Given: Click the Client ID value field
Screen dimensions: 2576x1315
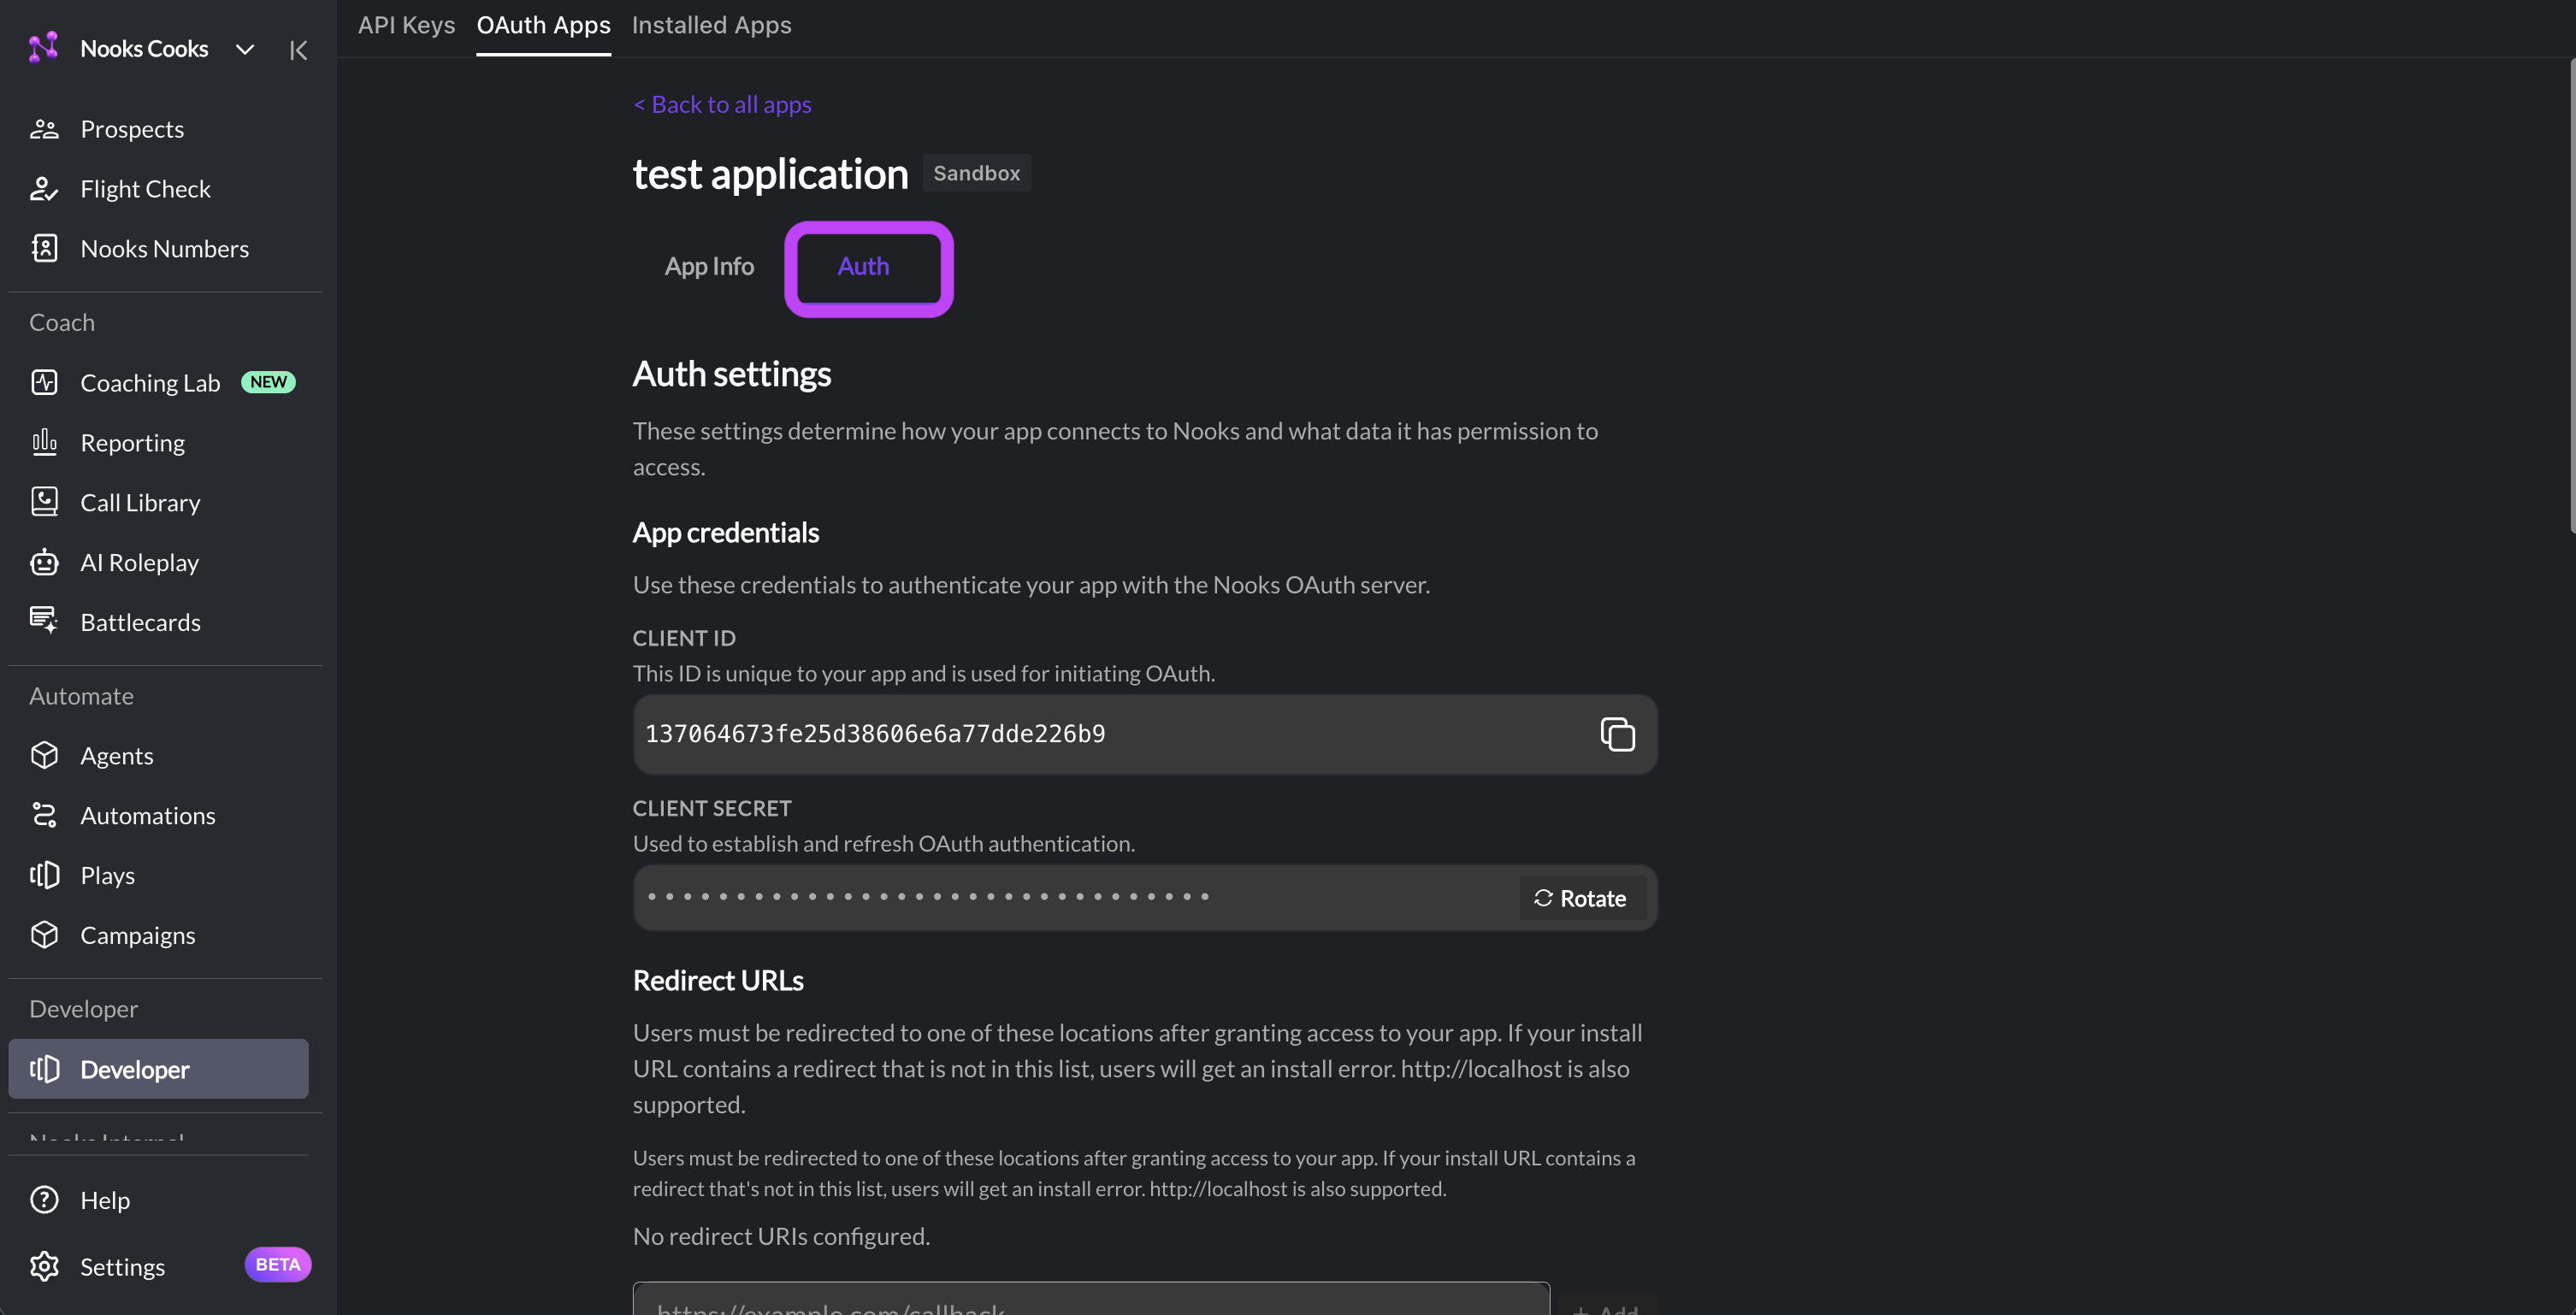Looking at the screenshot, I should (1145, 734).
